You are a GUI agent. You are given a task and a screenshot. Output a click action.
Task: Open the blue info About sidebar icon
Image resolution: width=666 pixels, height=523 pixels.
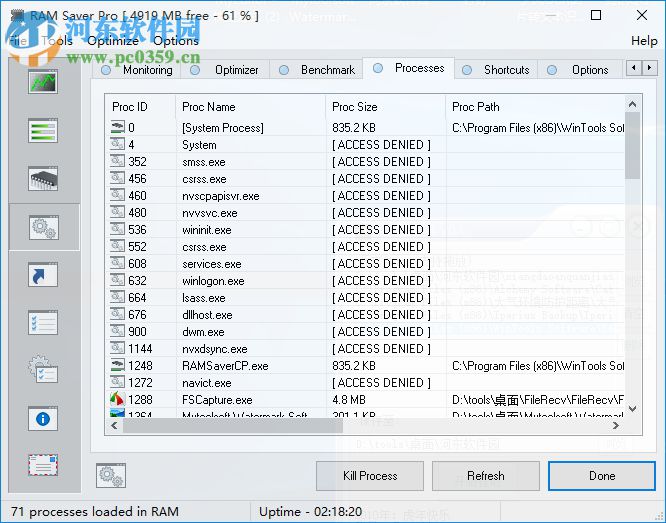[x=43, y=419]
